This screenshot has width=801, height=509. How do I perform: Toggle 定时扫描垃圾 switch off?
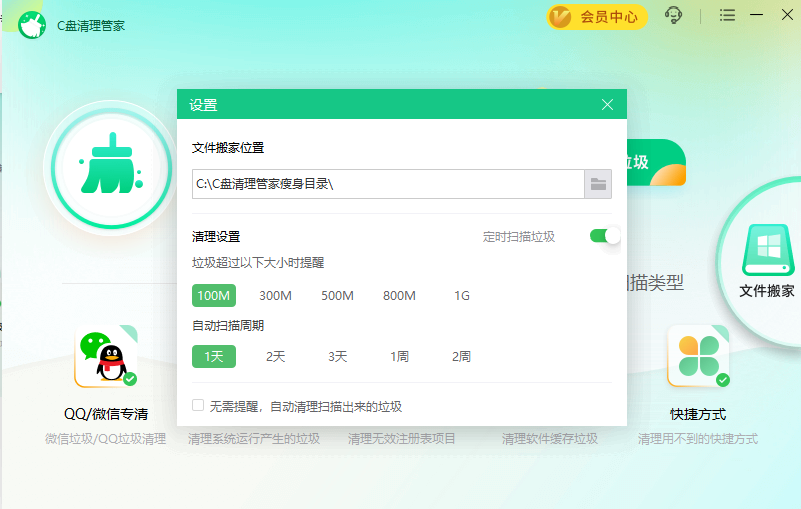coord(604,236)
